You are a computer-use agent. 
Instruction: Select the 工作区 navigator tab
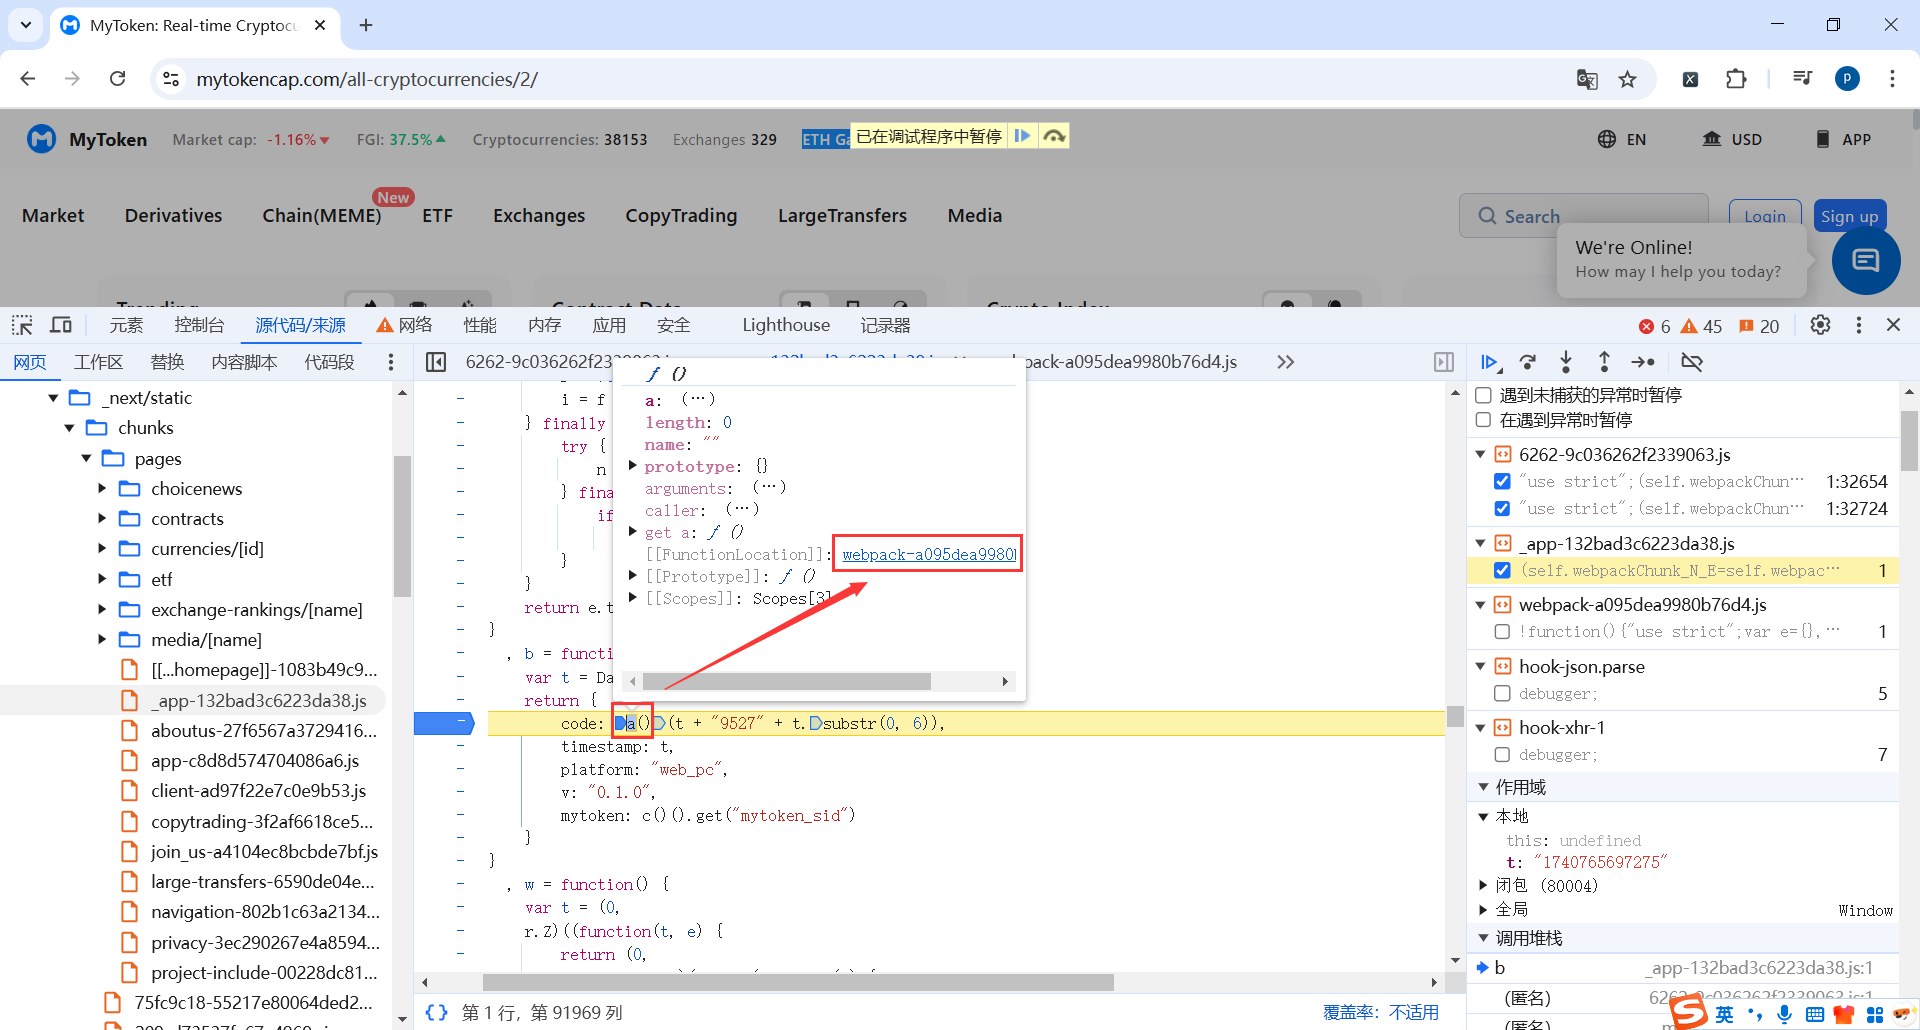pyautogui.click(x=98, y=362)
